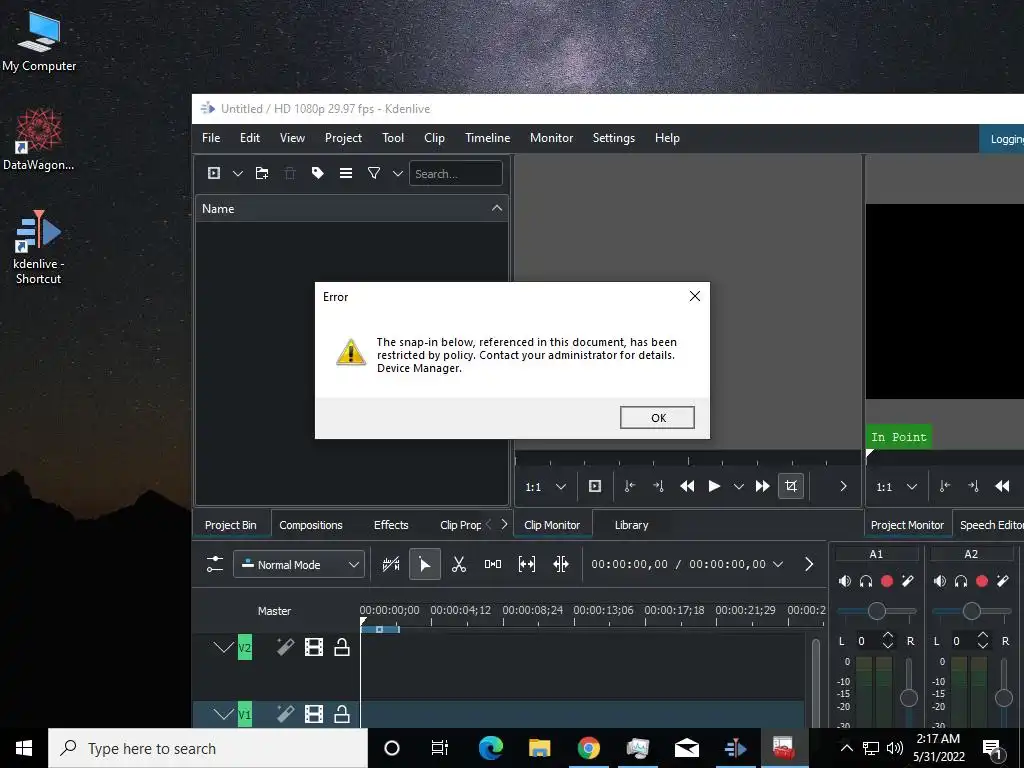Viewport: 1024px width, 768px height.
Task: Dismiss the Error dialog with OK
Action: [657, 418]
